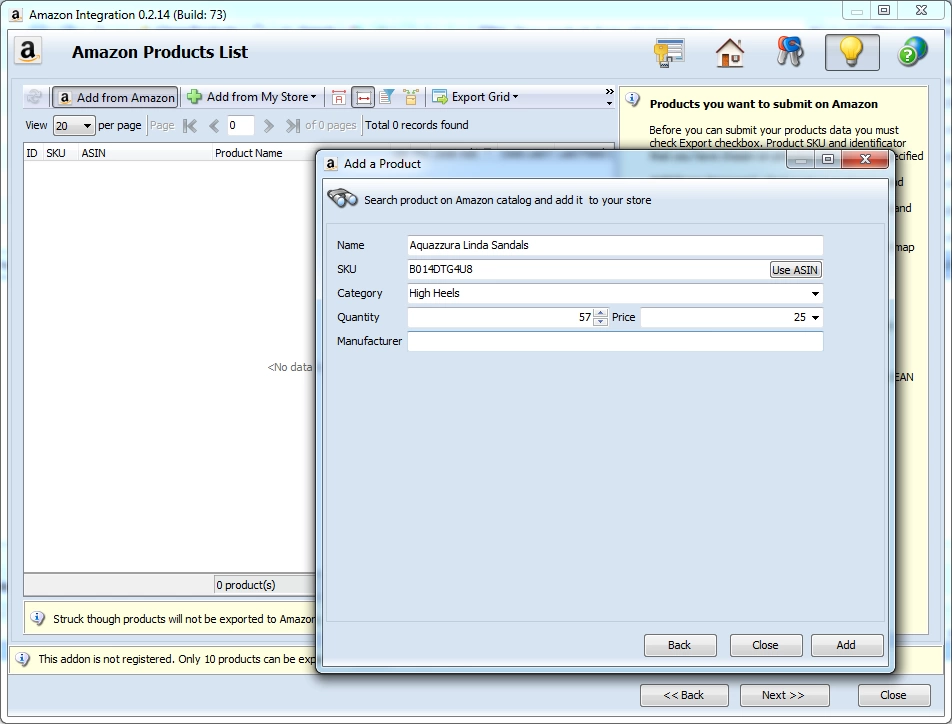
Task: Click the ID column header
Action: coord(32,153)
